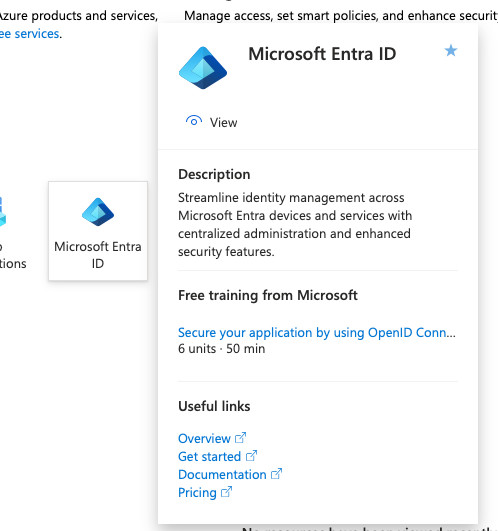Click the 'Microsoft Entra ID' popup title

322,54
